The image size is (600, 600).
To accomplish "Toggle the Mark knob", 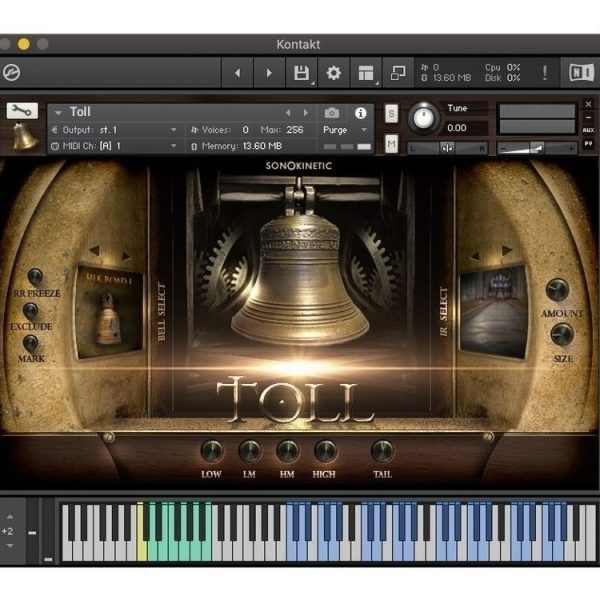I will point(31,342).
